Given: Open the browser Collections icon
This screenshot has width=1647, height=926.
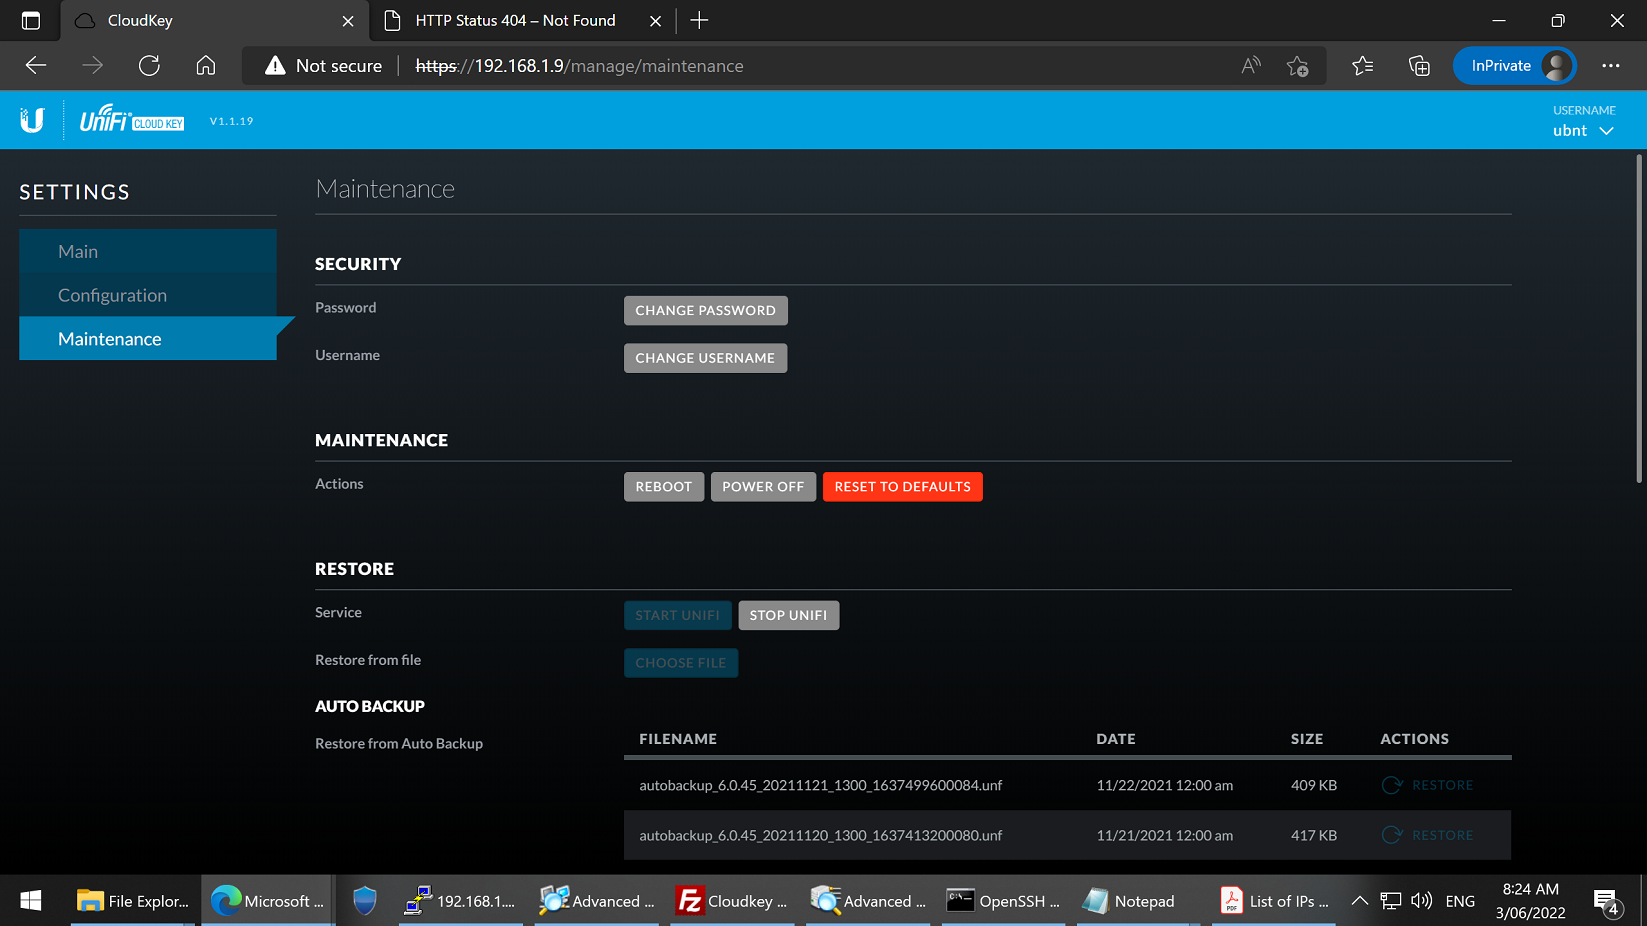Looking at the screenshot, I should 1419,66.
